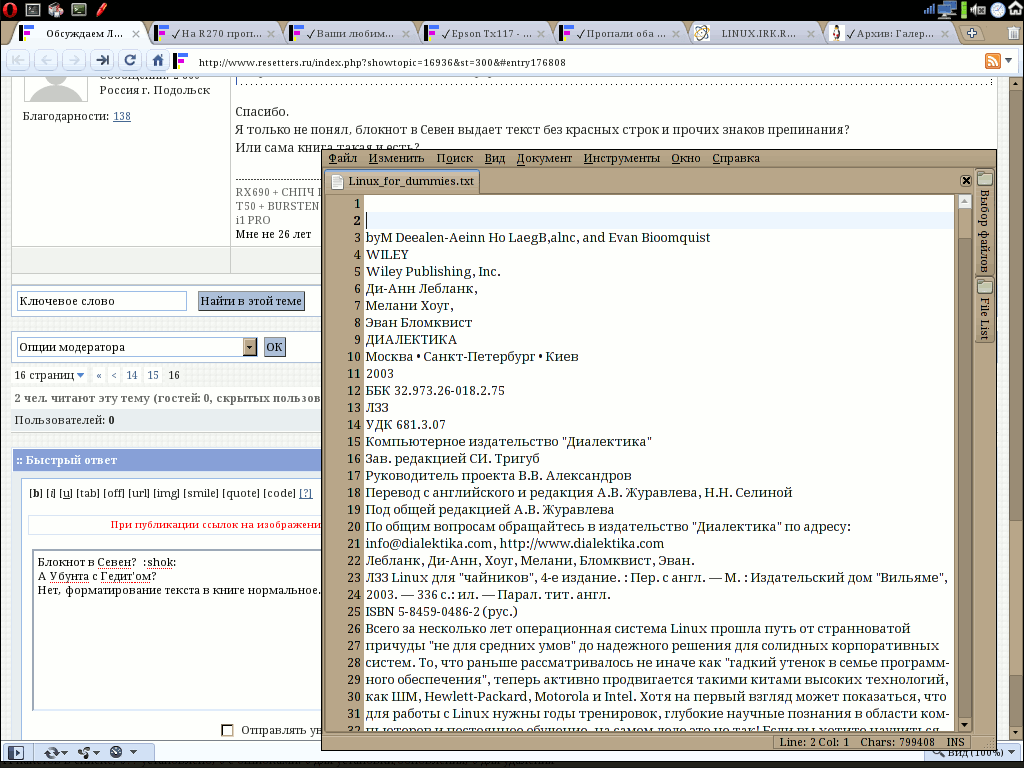Go to the Opera home page

click(157, 61)
